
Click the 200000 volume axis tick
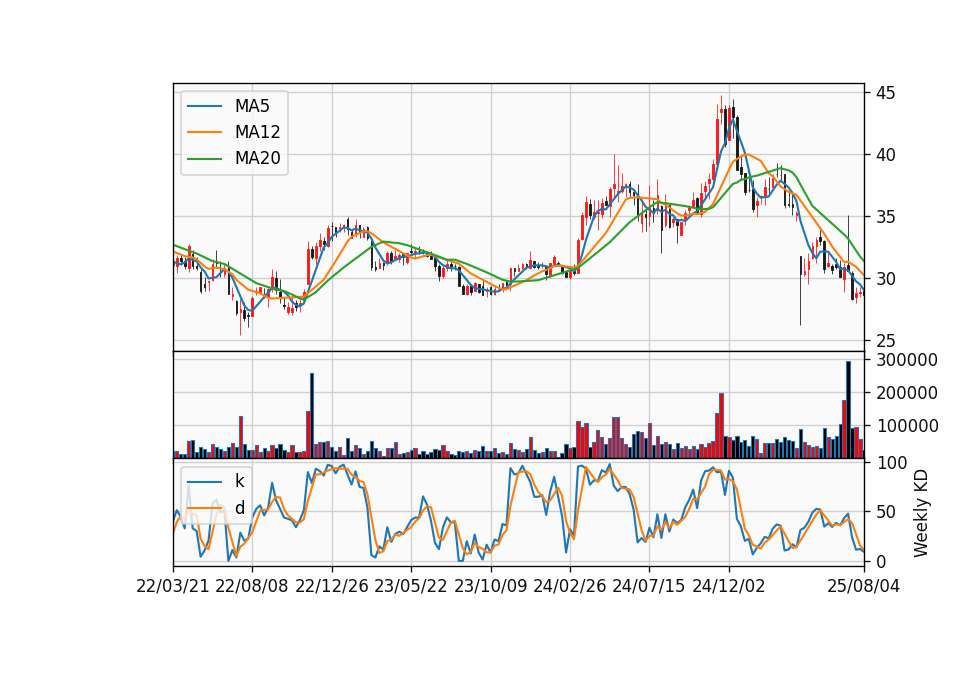(x=907, y=393)
